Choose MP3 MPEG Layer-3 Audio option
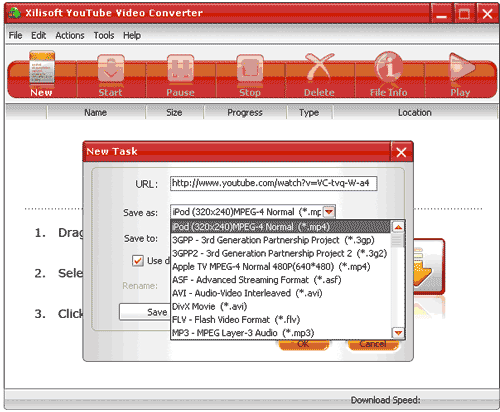 [280, 333]
